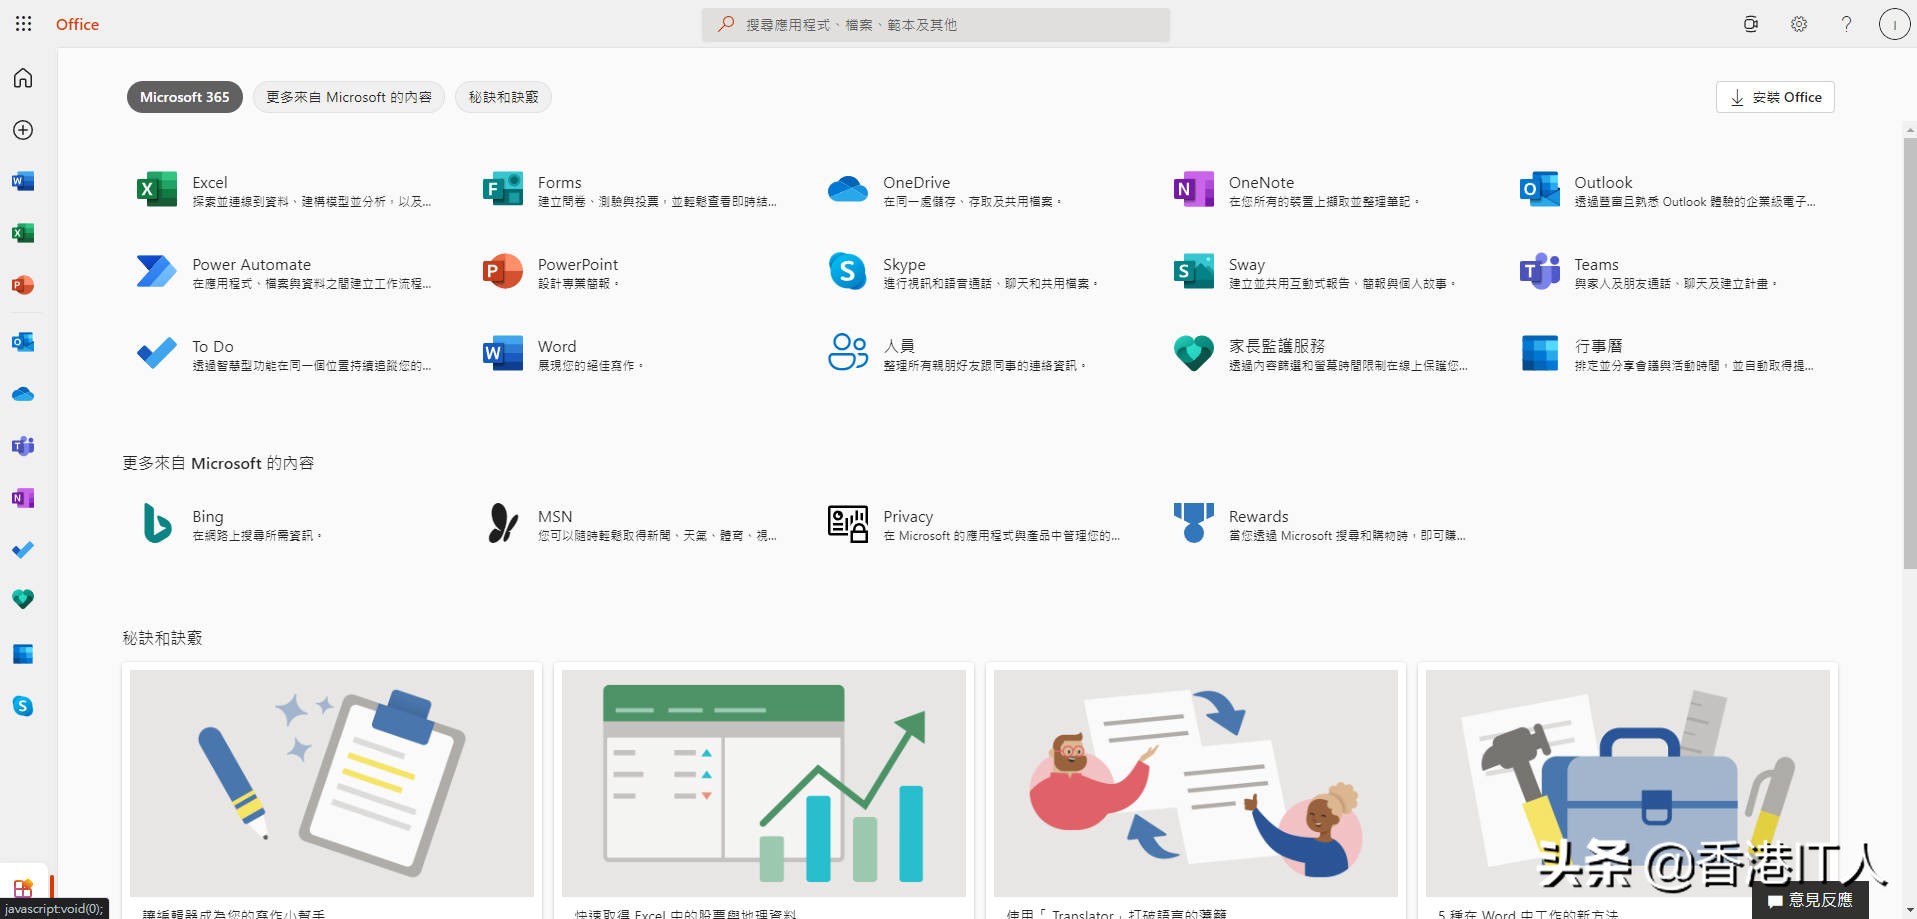Click the 安裝 Office button
Viewport: 1917px width, 919px height.
tap(1775, 97)
